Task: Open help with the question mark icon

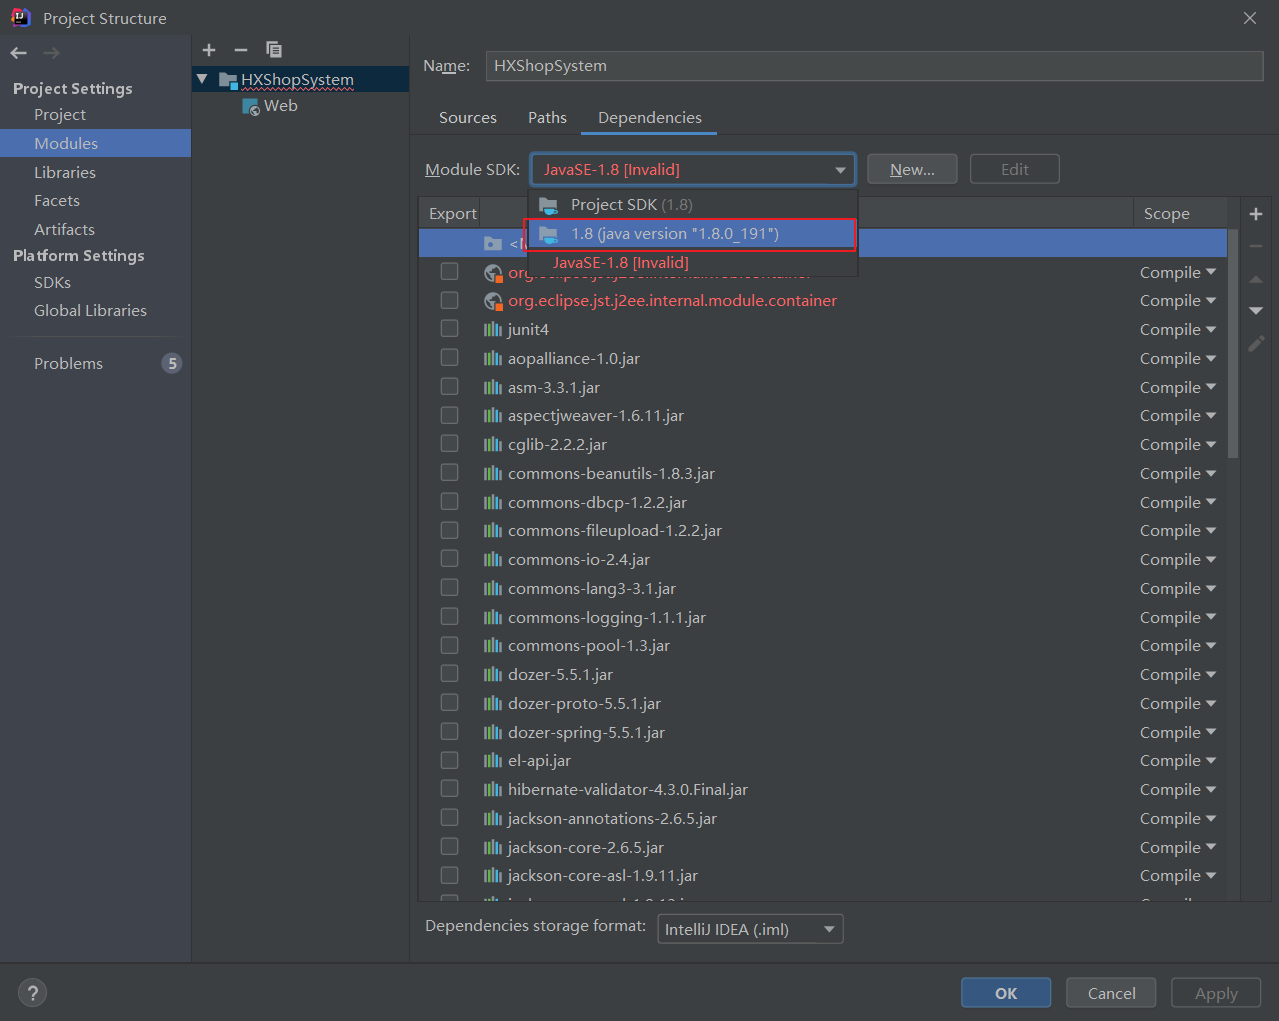Action: click(x=32, y=993)
